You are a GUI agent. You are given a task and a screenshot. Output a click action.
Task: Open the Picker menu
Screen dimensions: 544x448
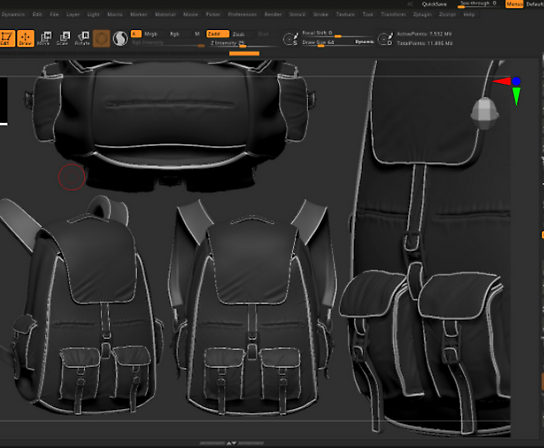coord(213,14)
